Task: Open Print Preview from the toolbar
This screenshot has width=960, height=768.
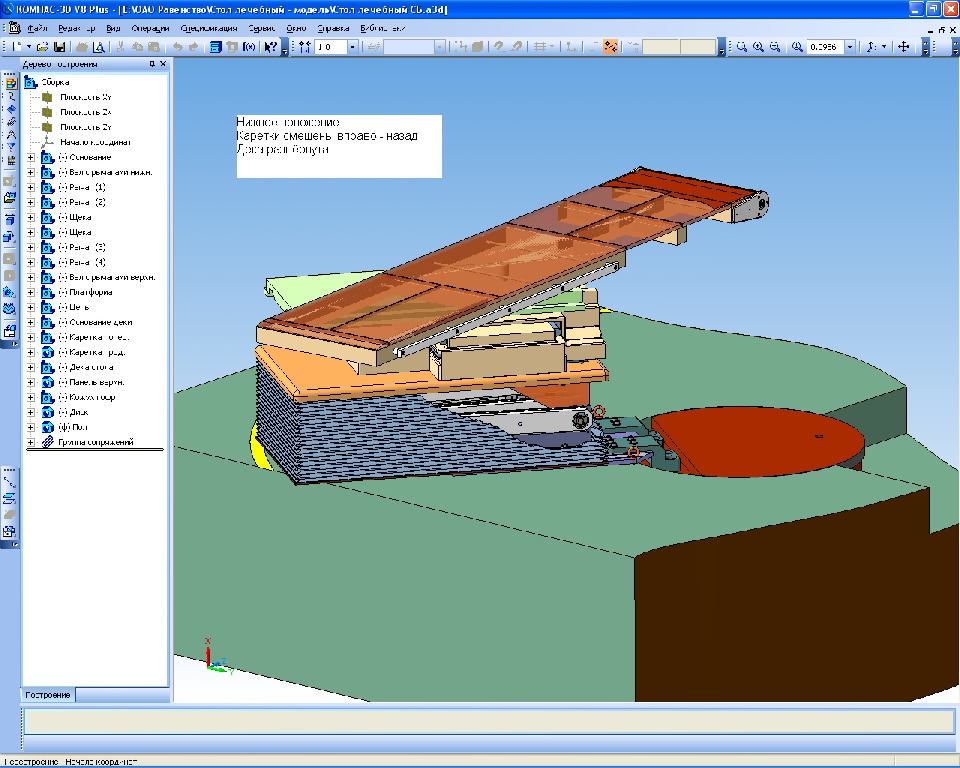Action: tap(98, 47)
